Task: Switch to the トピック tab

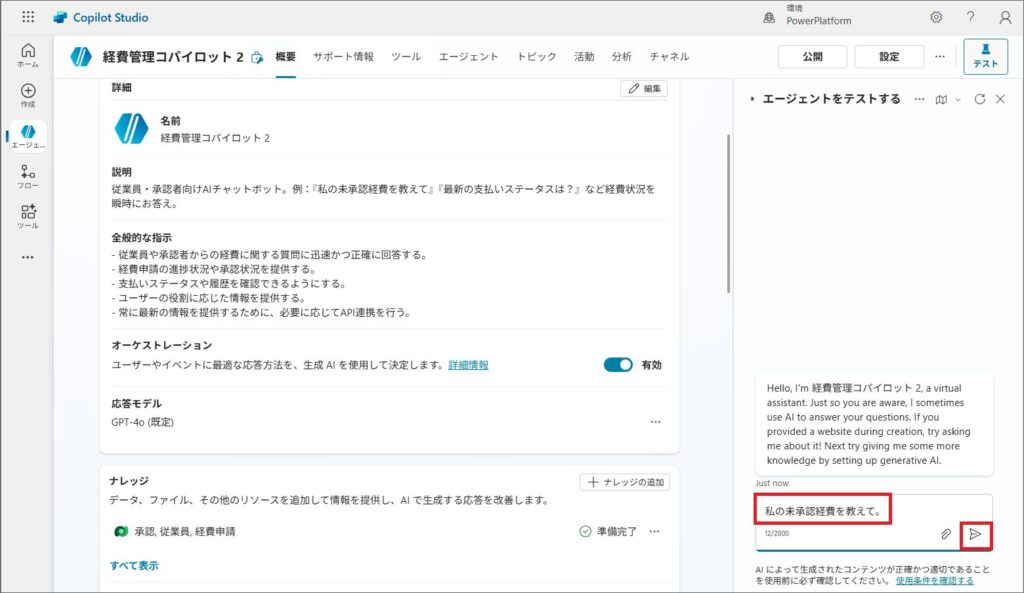Action: pyautogui.click(x=537, y=57)
